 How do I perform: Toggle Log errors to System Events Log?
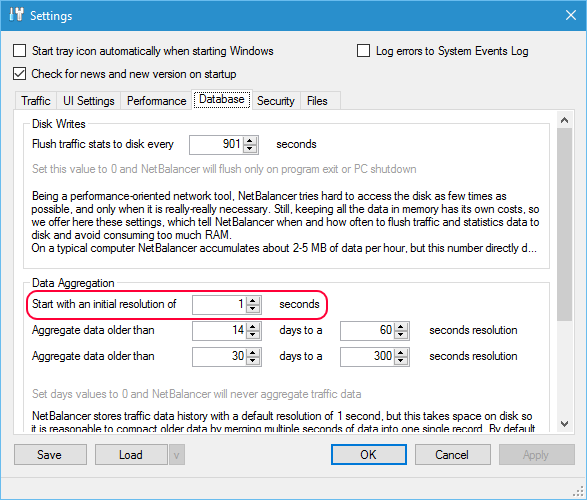click(x=363, y=51)
